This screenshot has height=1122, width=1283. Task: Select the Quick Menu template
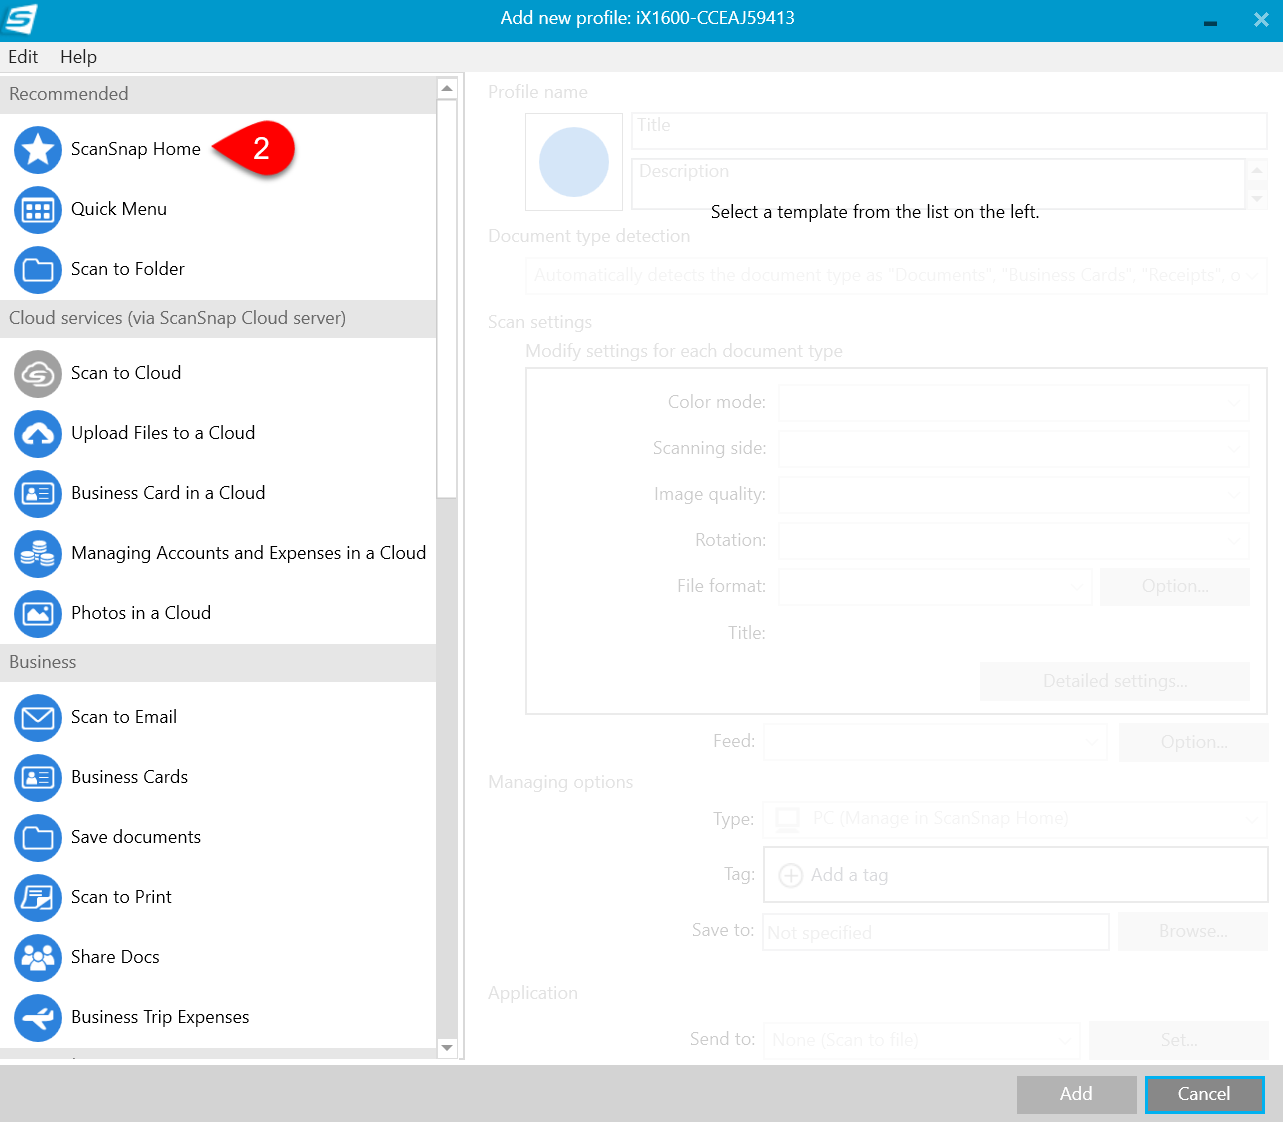click(x=116, y=209)
